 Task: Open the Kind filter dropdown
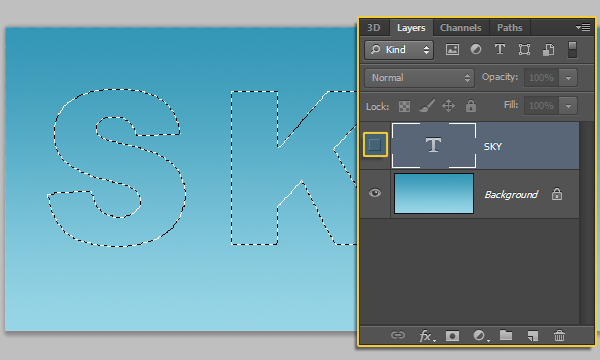(399, 50)
